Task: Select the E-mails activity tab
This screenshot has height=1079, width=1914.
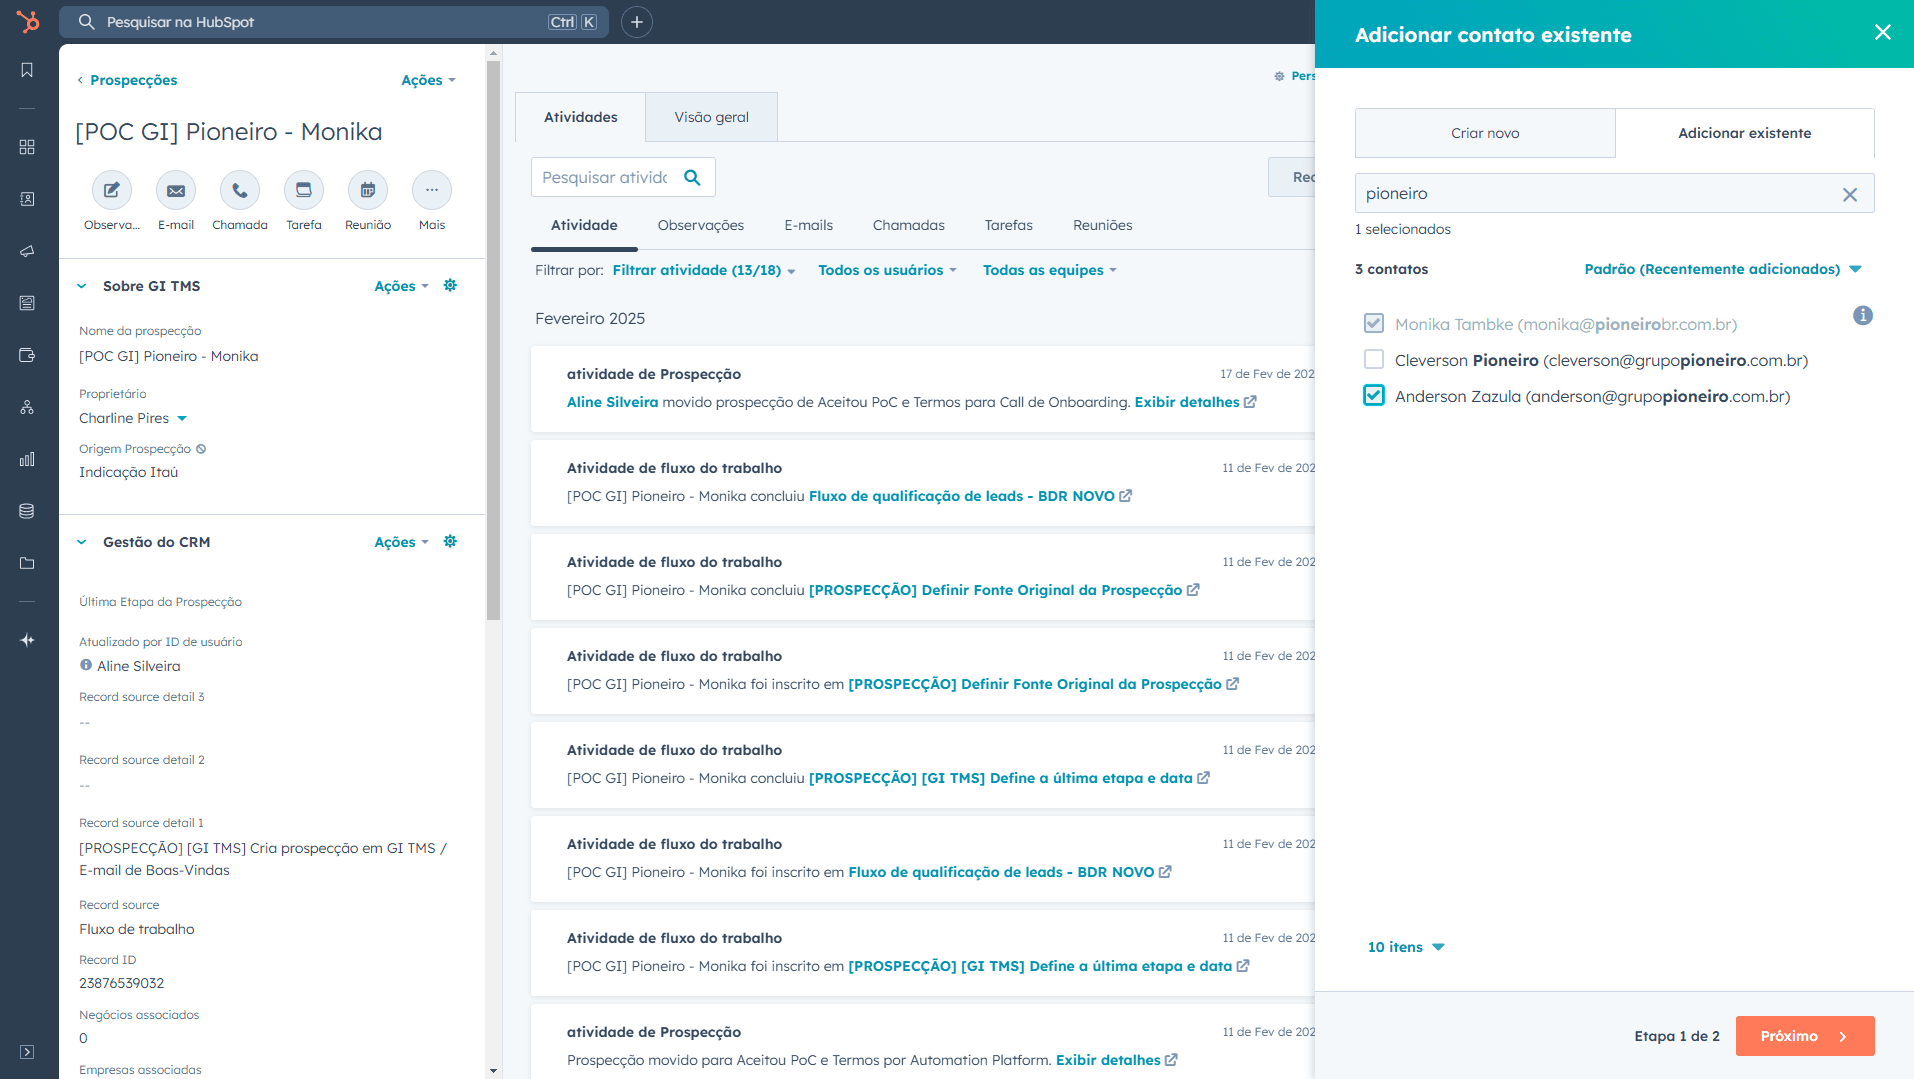Action: [808, 225]
